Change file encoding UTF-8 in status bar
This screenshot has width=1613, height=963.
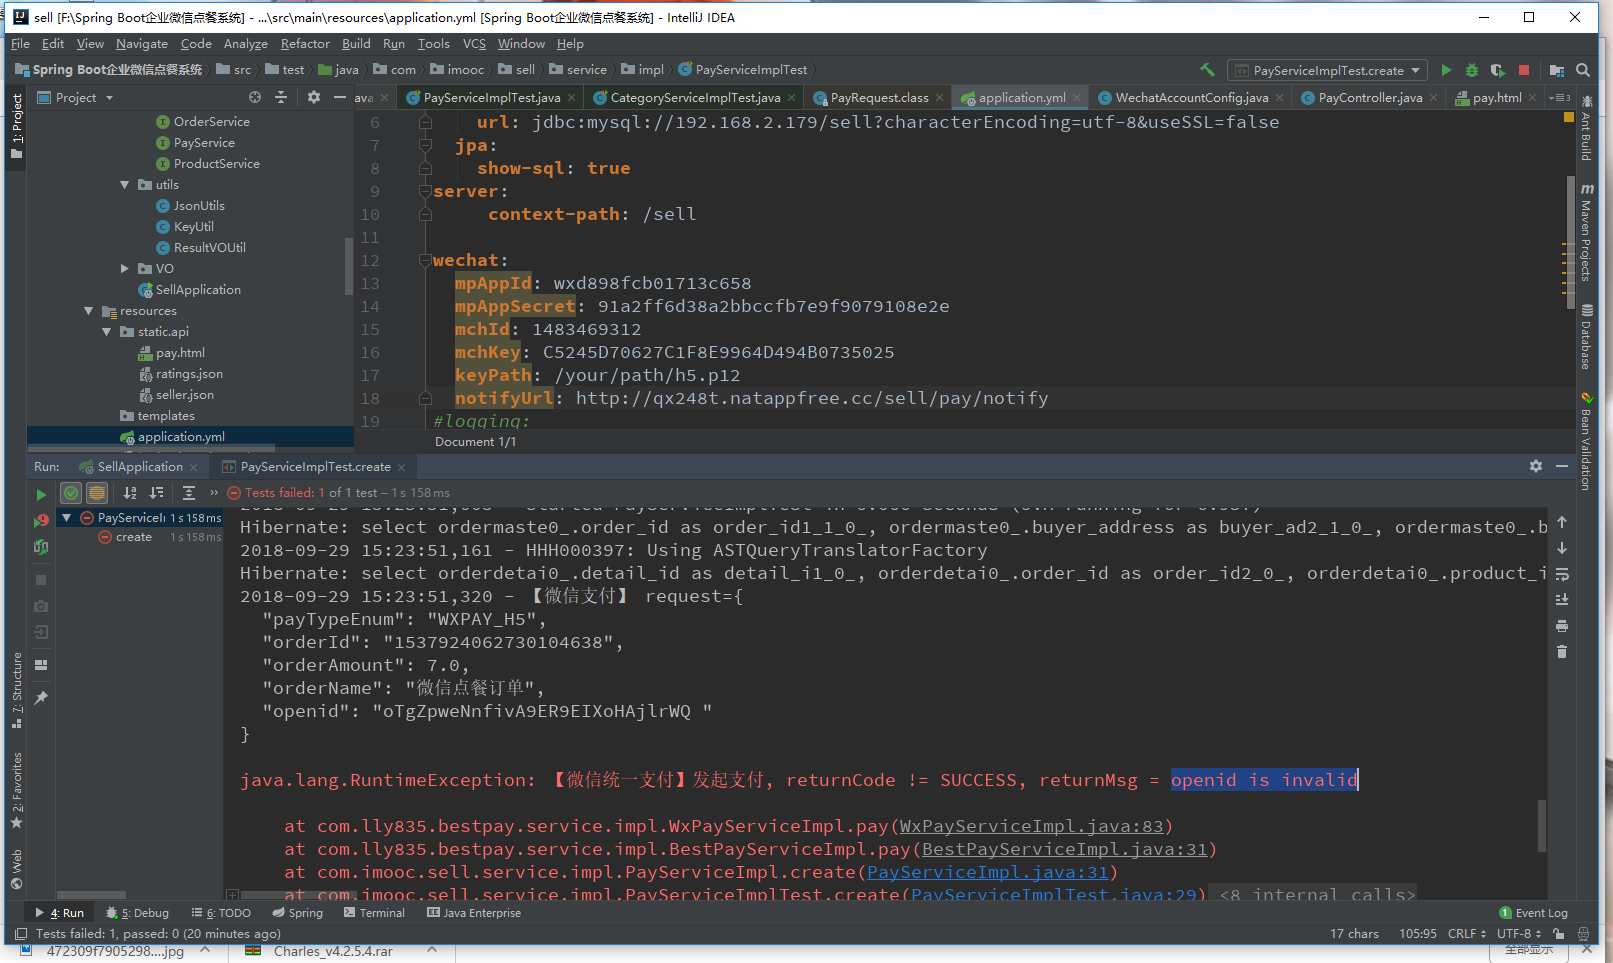point(1519,934)
